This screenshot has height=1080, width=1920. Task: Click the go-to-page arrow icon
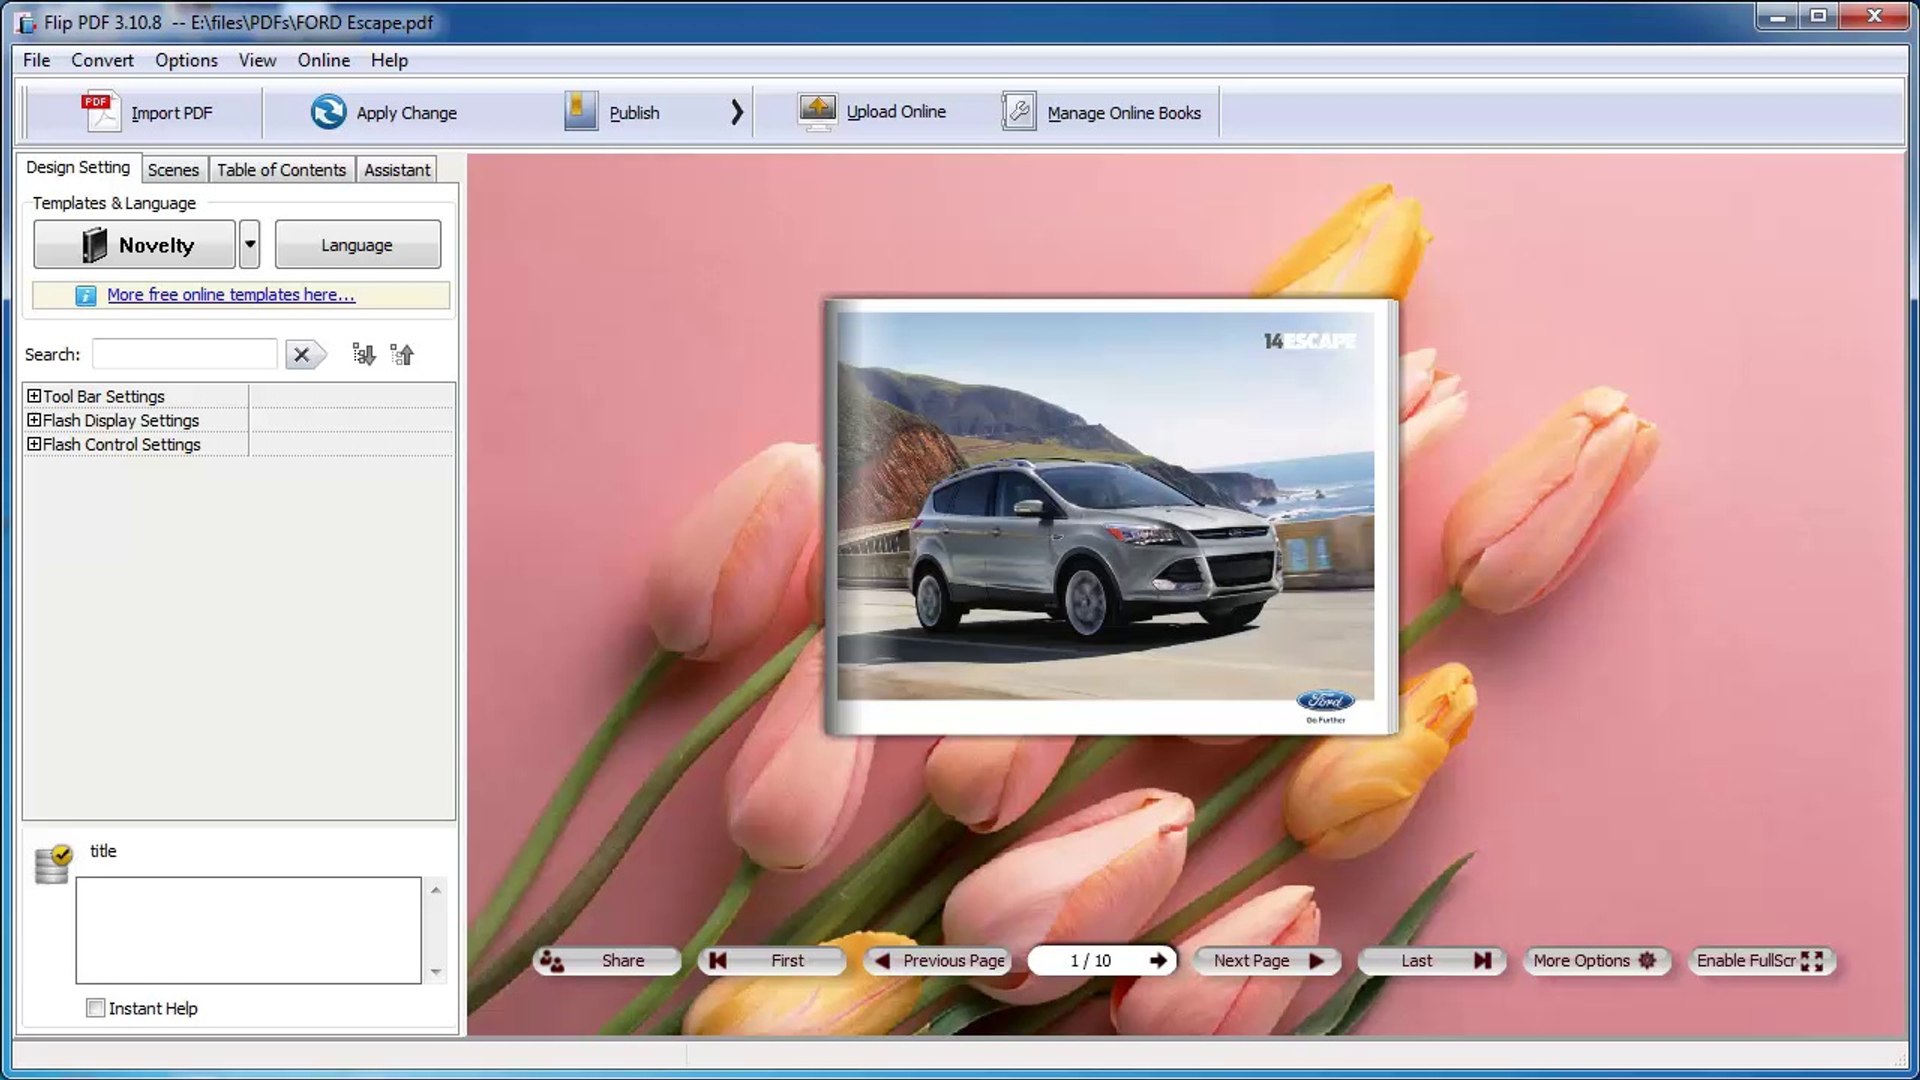tap(1158, 961)
